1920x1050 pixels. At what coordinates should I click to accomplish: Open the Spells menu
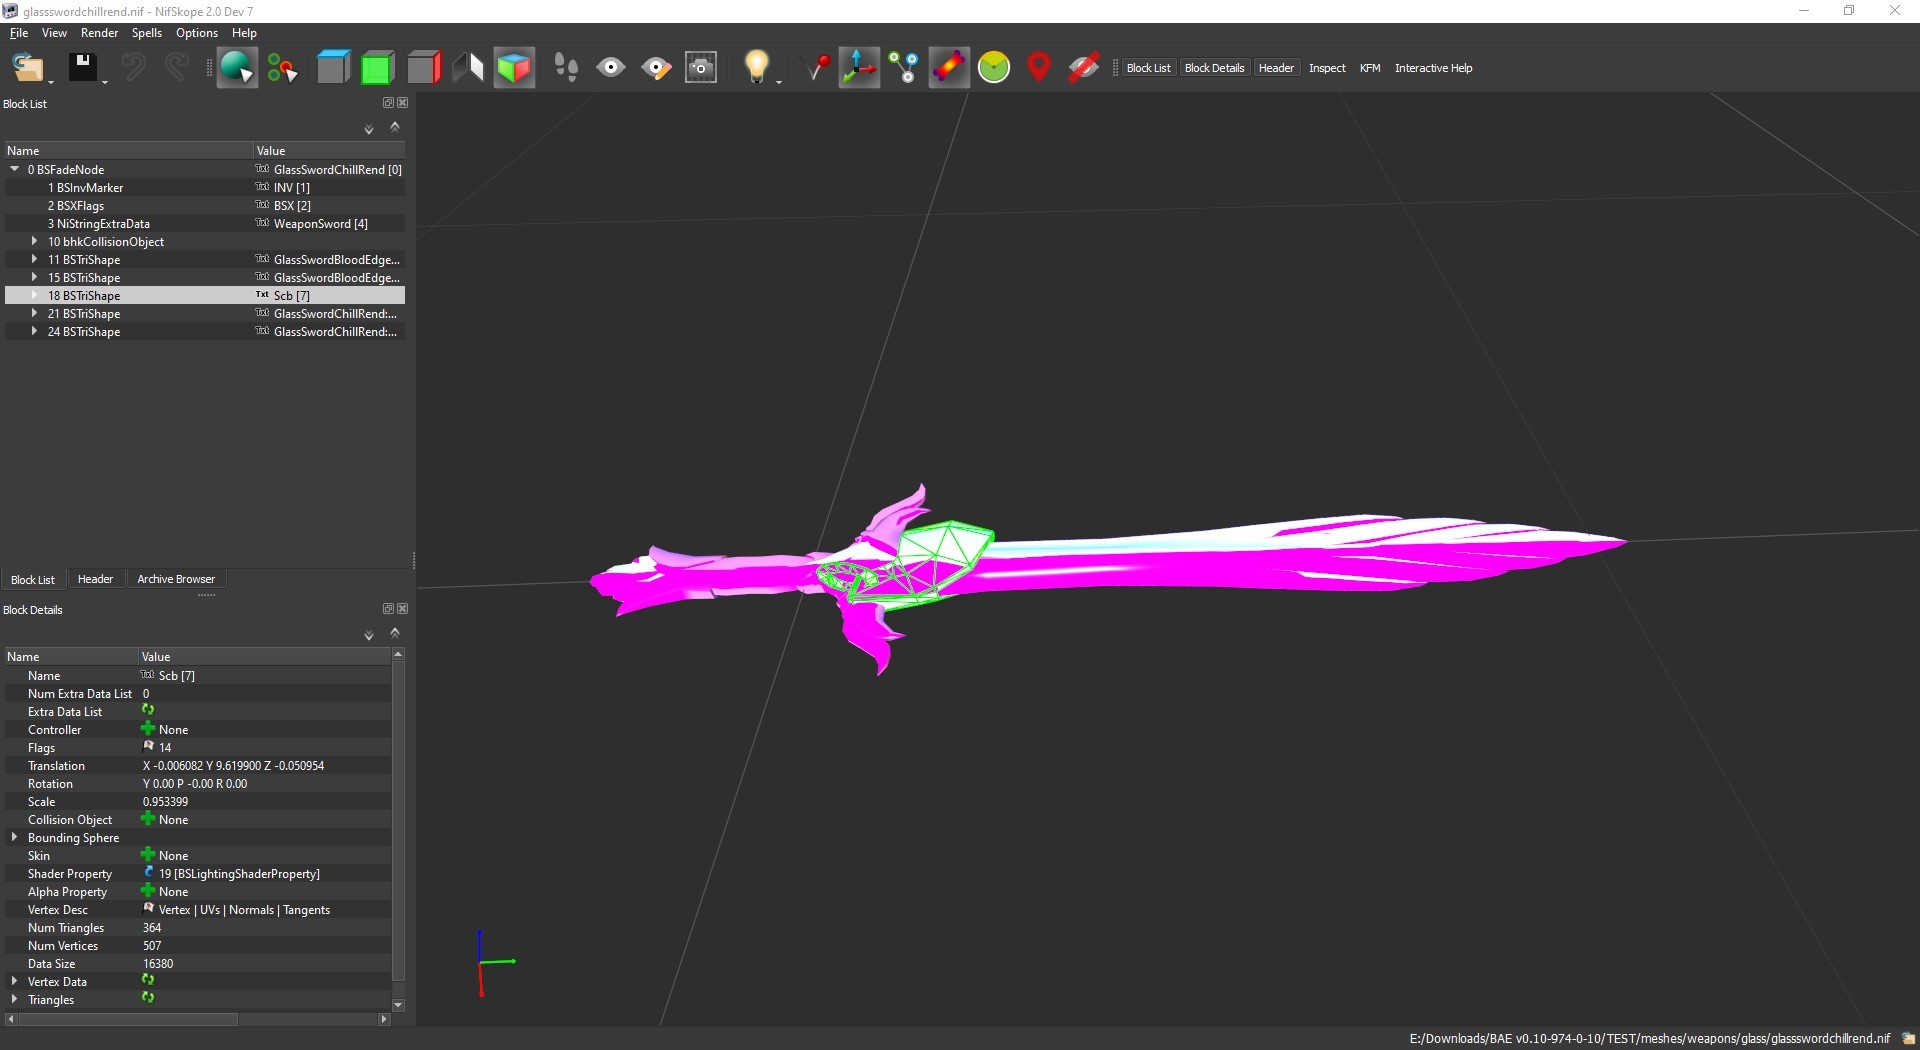click(147, 33)
